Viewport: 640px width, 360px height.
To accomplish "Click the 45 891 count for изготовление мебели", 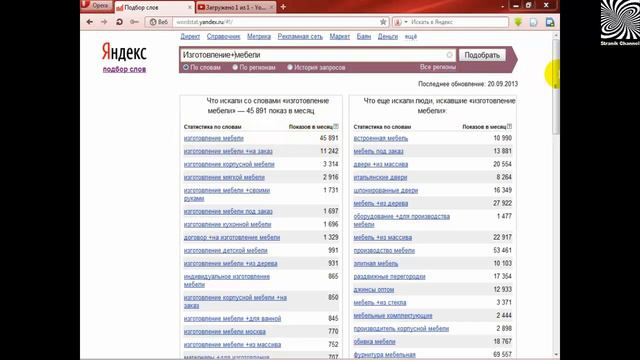I will pyautogui.click(x=329, y=138).
